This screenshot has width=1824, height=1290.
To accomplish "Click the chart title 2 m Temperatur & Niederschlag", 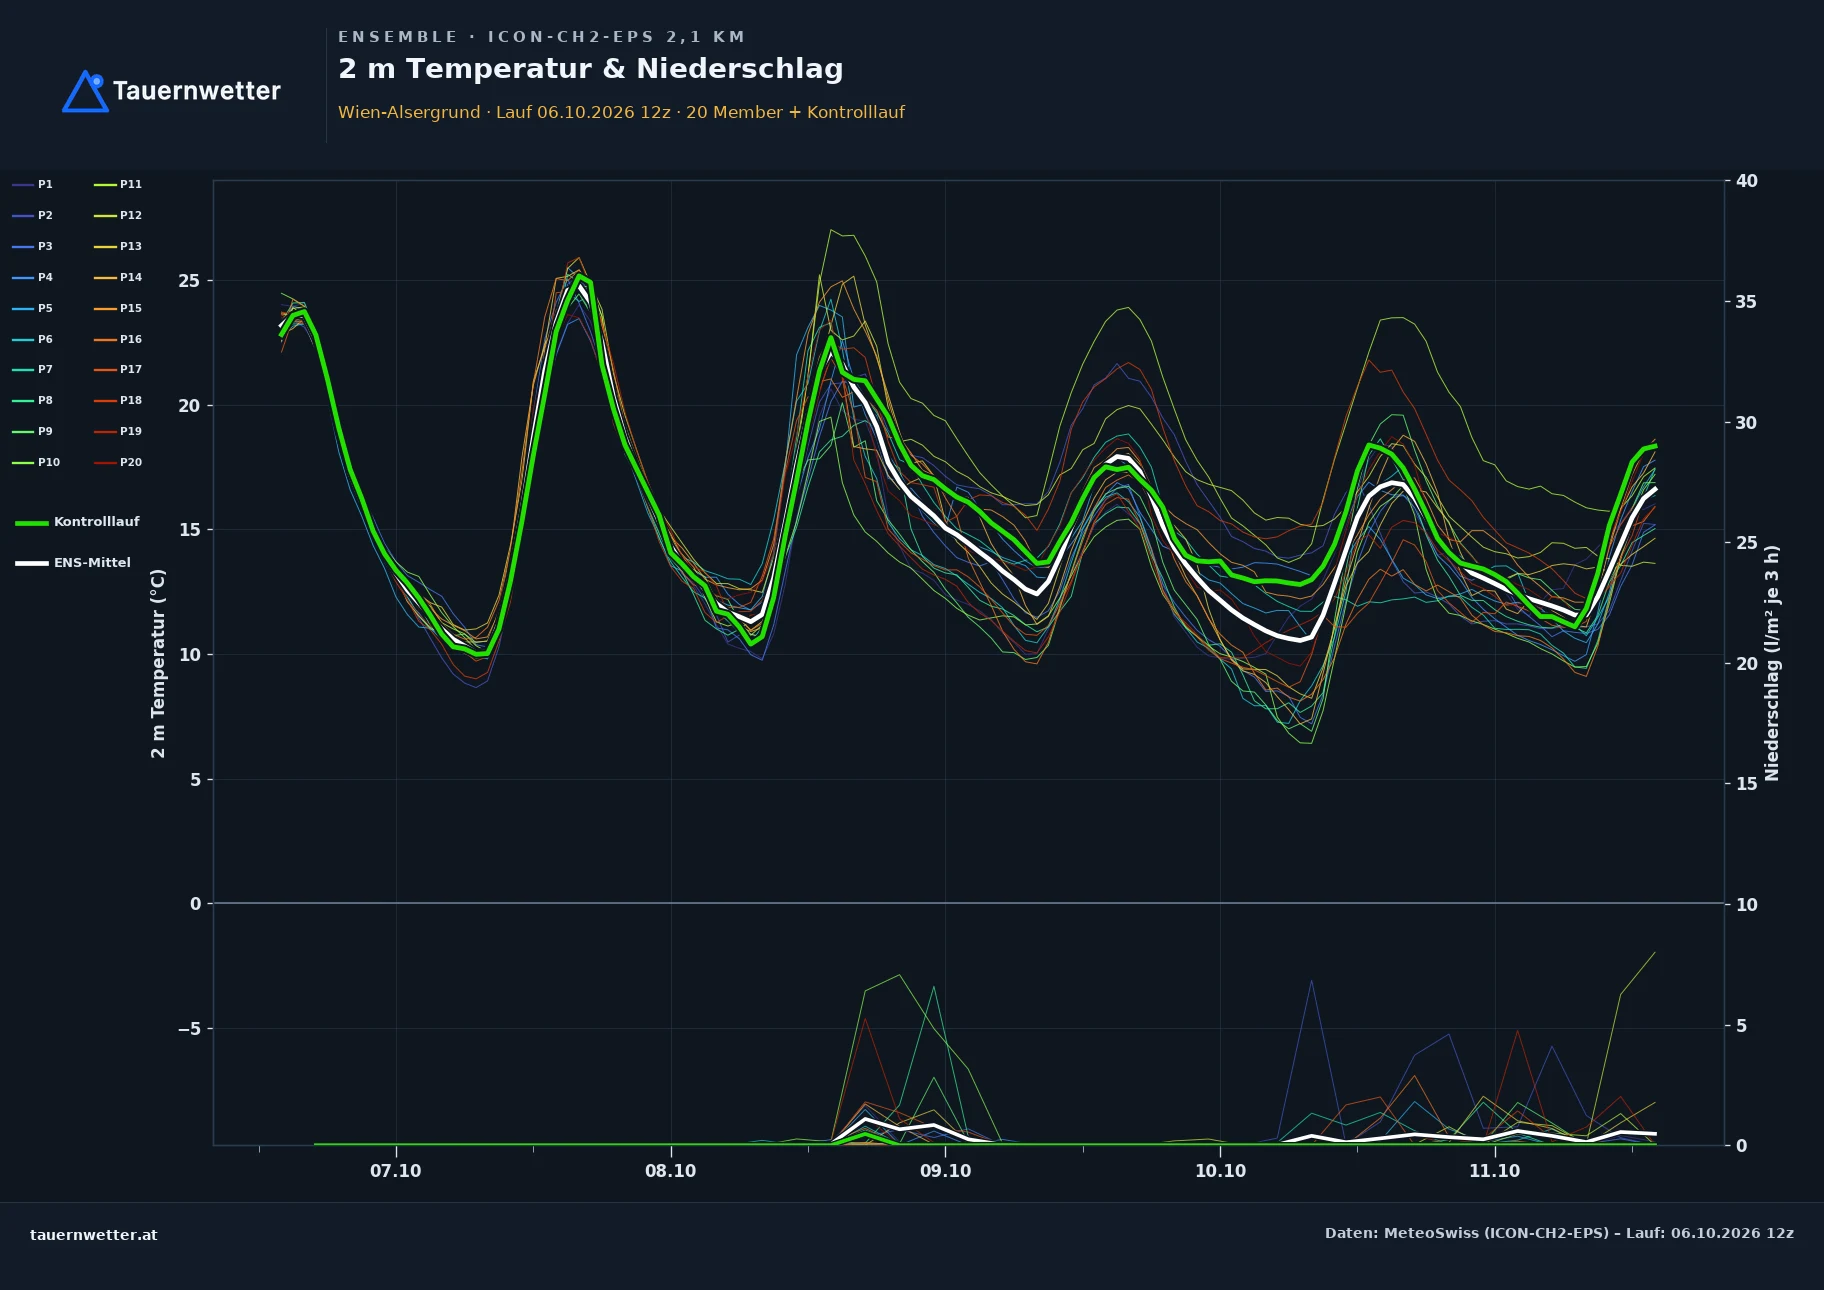I will point(591,69).
